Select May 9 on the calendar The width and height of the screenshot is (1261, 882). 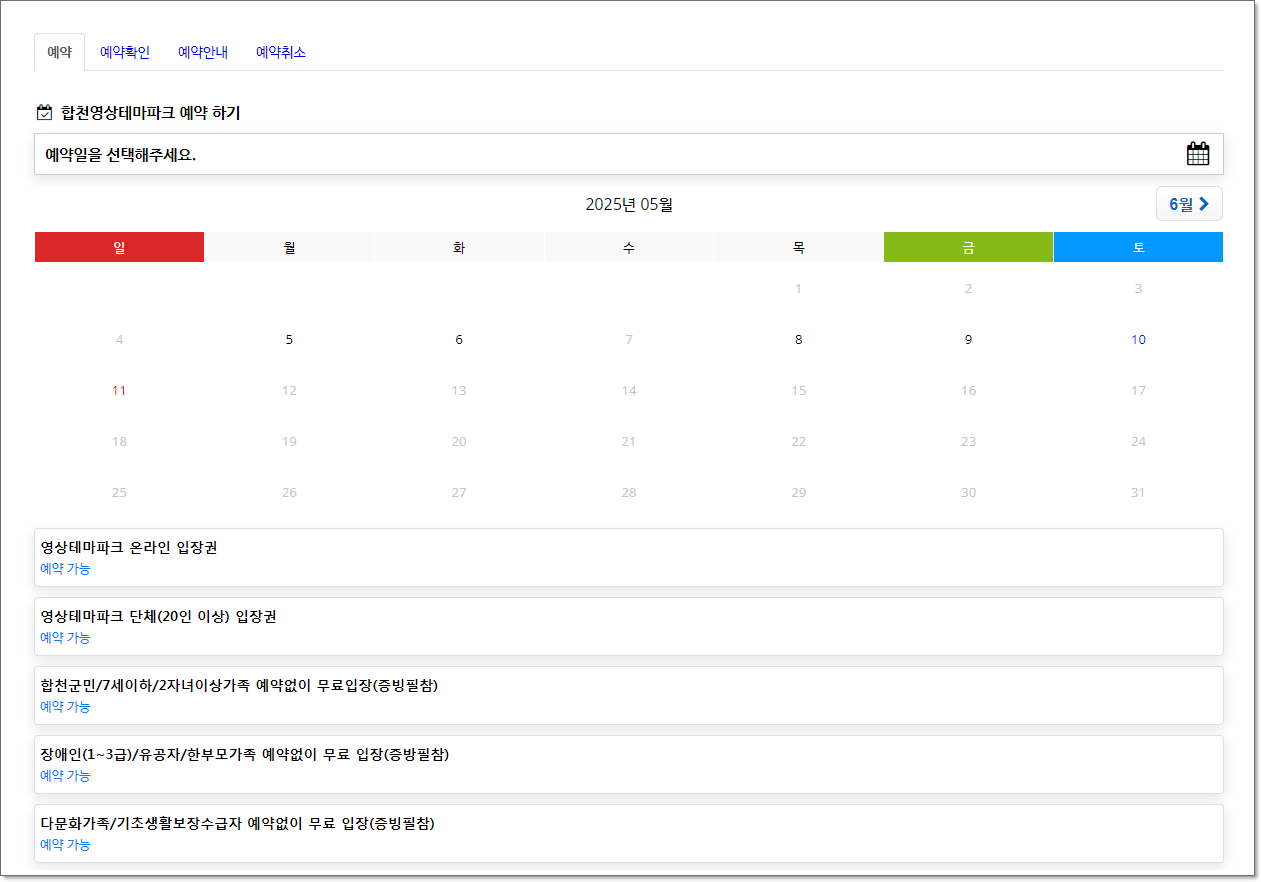(968, 340)
